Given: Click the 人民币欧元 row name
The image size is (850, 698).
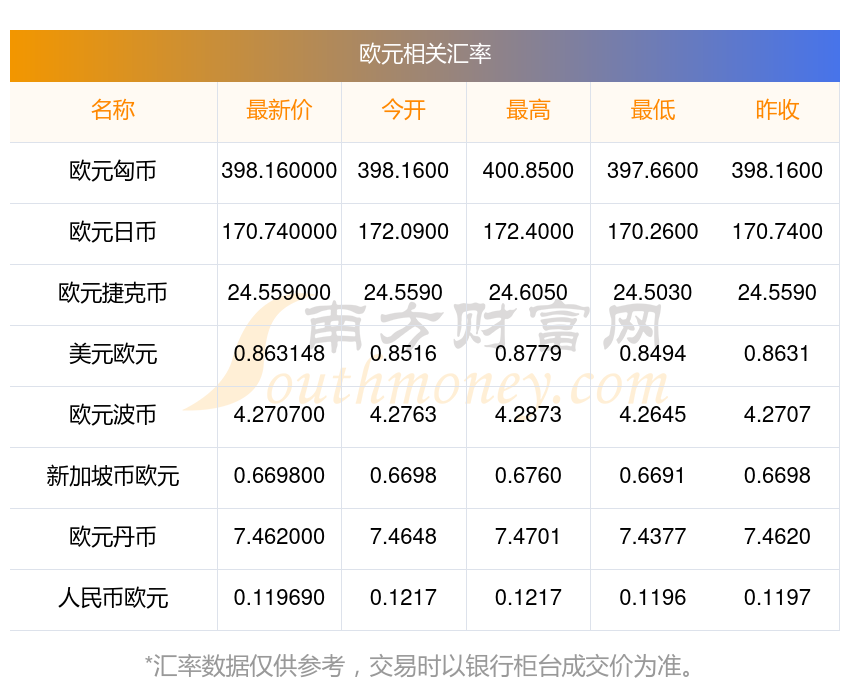Looking at the screenshot, I should coord(113,598).
